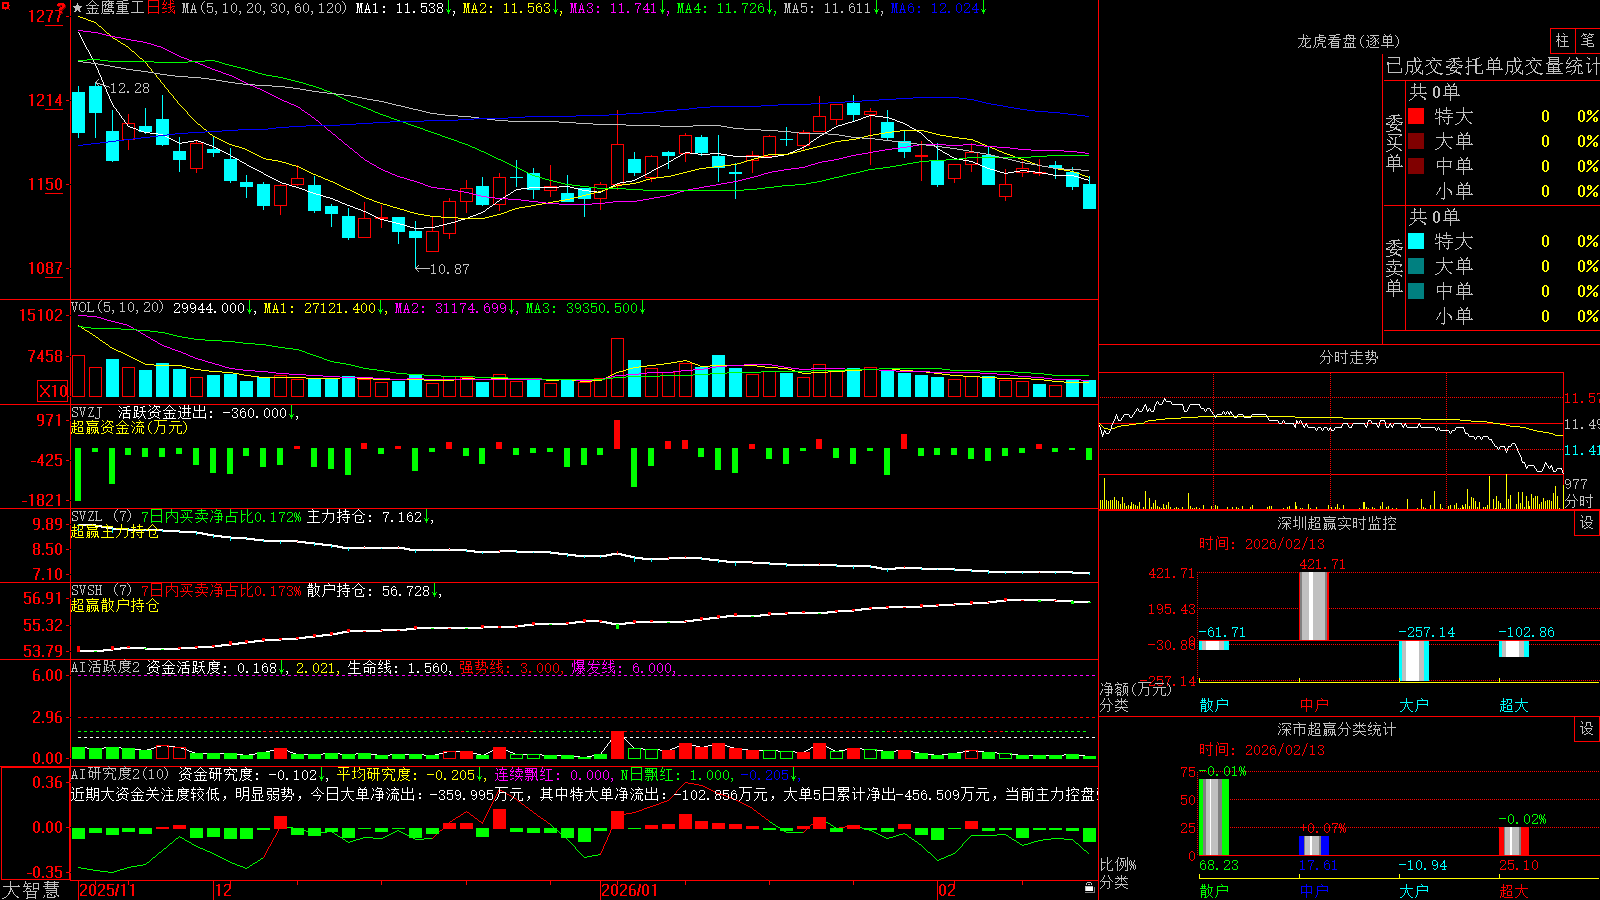Click the teal 大单 sell-order swatch
1600x900 pixels.
(x=1416, y=266)
